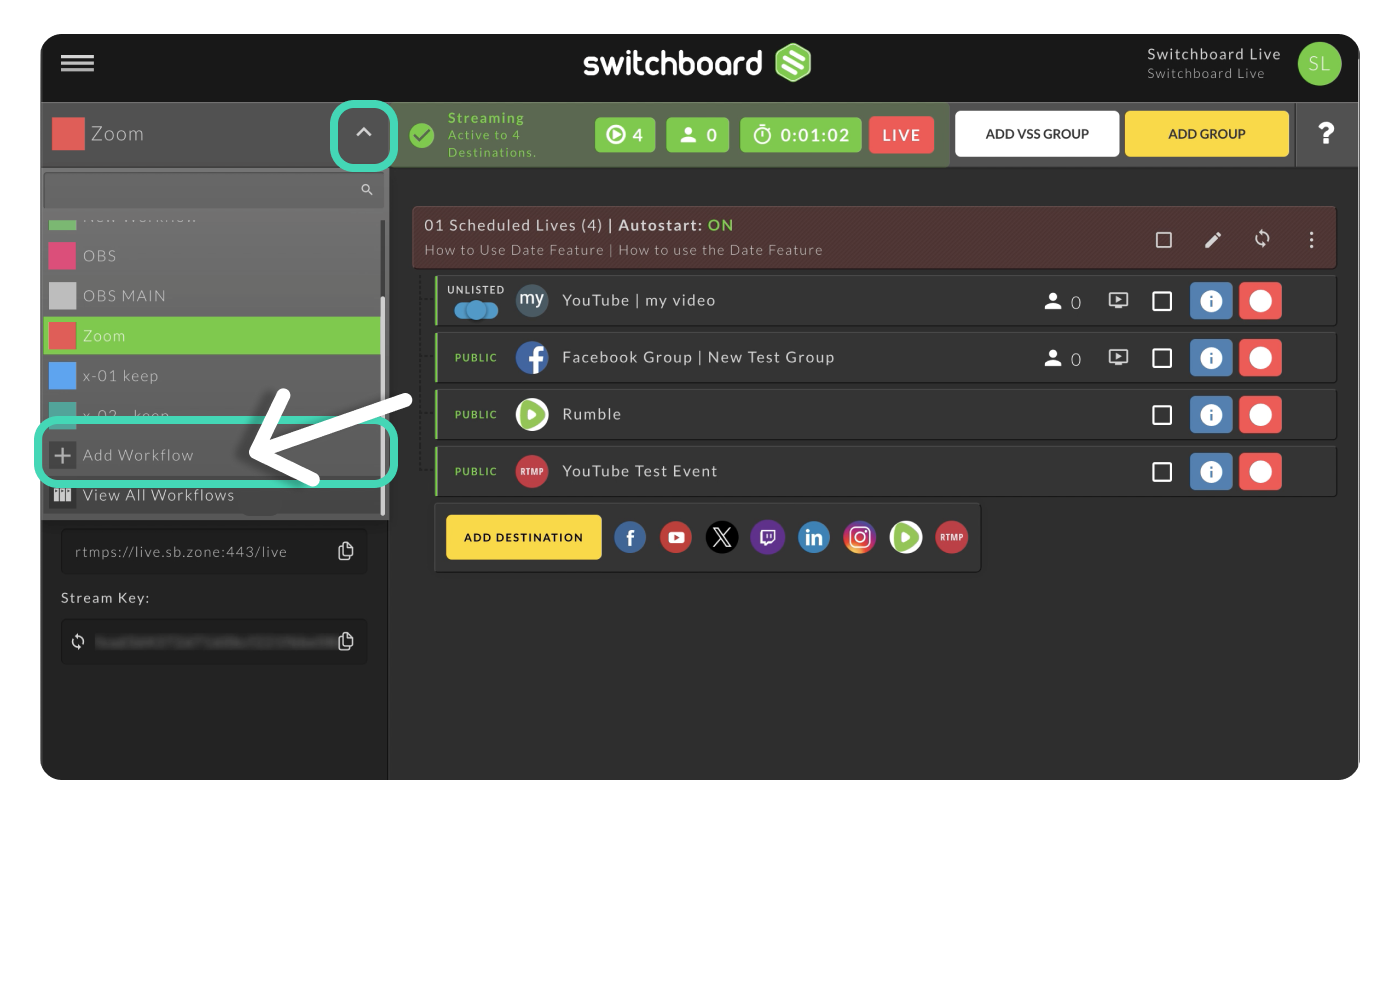Add a Facebook destination icon
The width and height of the screenshot is (1400, 1000).
(630, 538)
